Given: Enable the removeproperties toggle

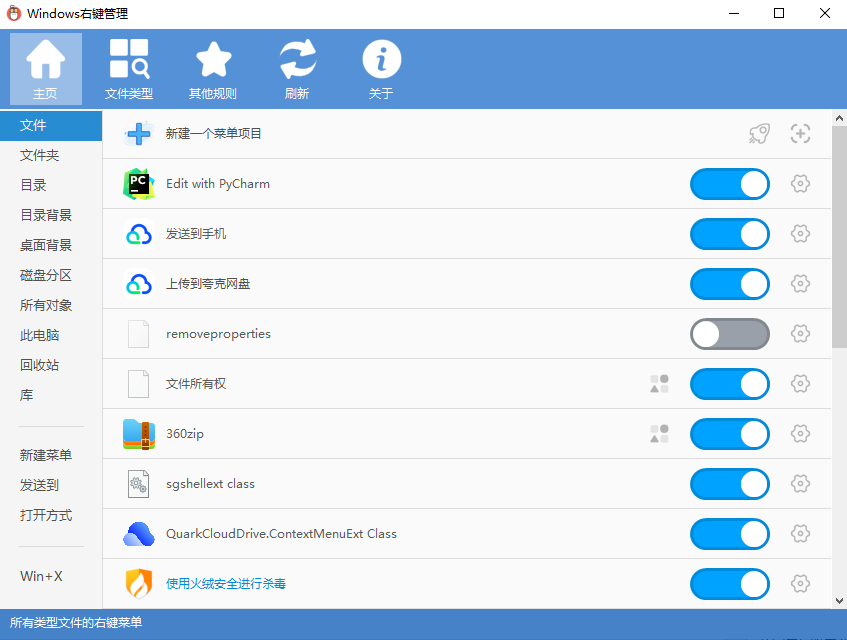Looking at the screenshot, I should click(x=730, y=334).
